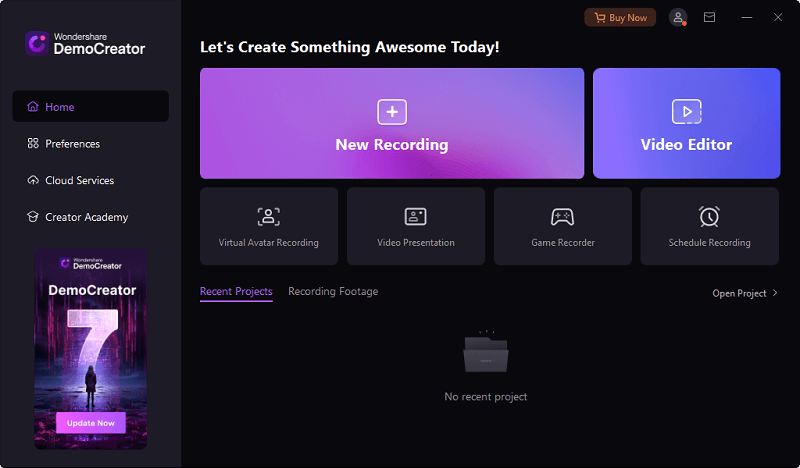Click the empty folder icon

pos(486,352)
